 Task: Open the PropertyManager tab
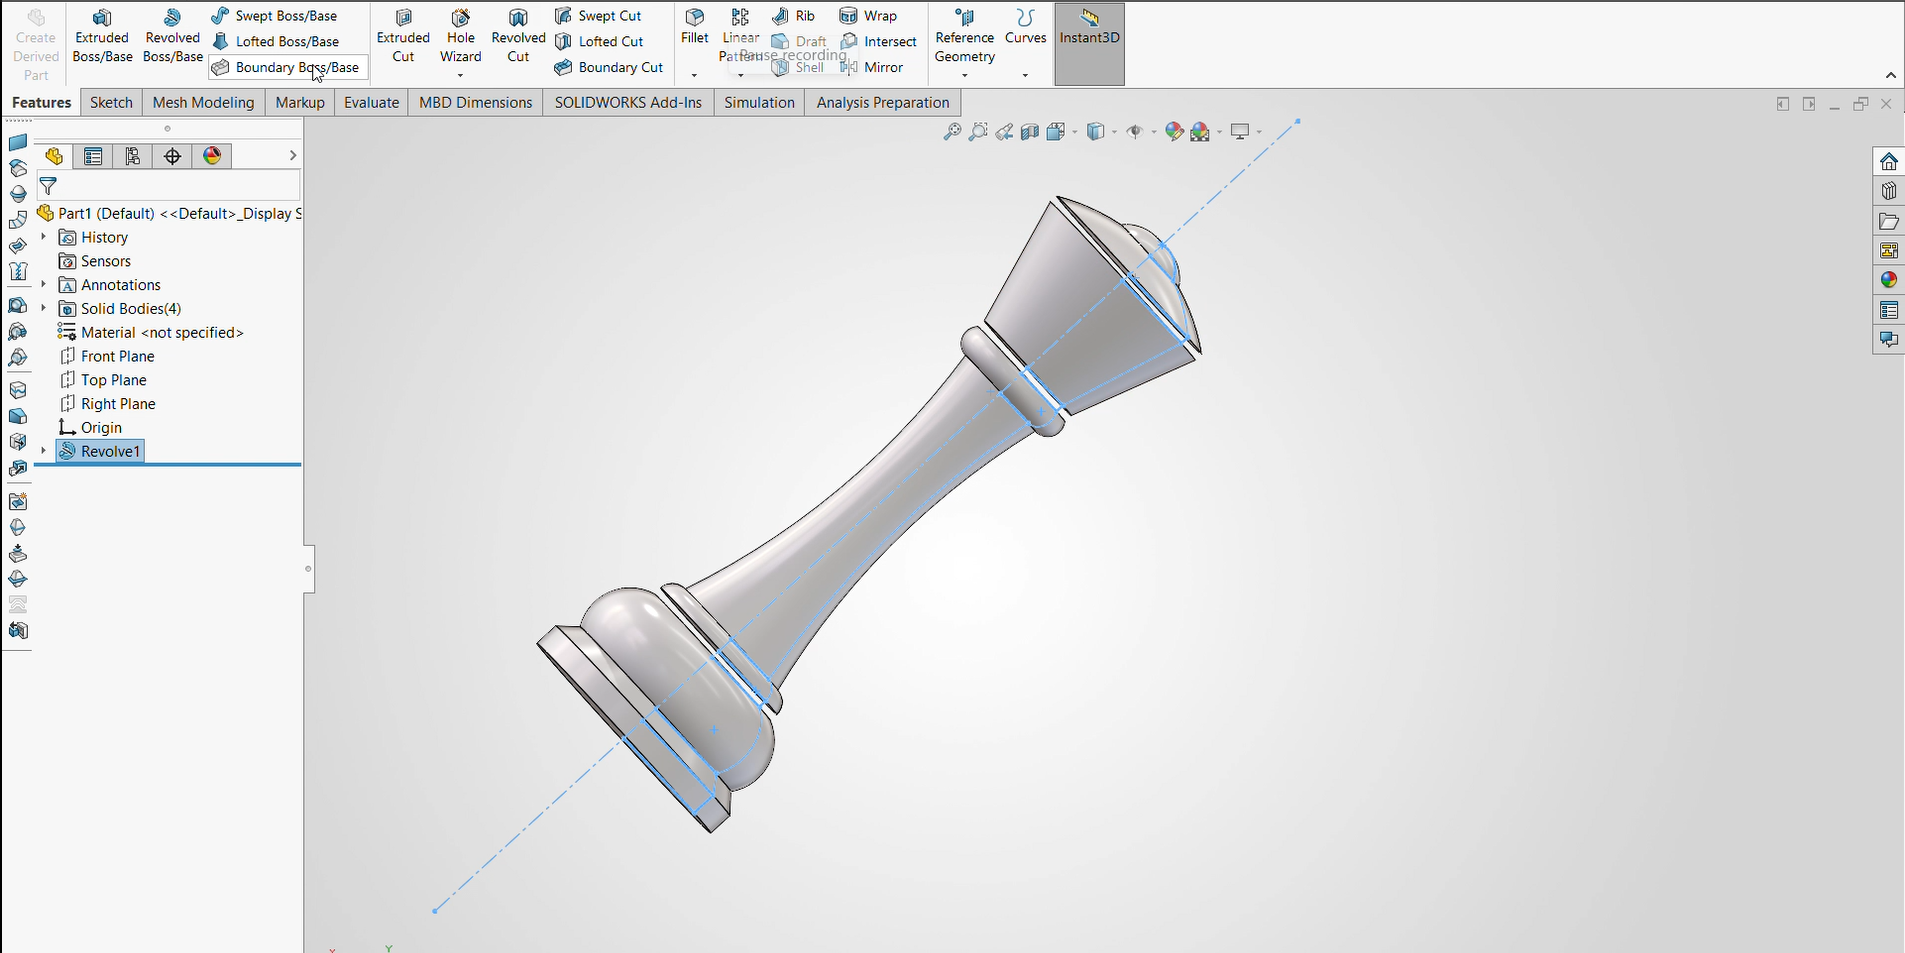click(x=93, y=156)
